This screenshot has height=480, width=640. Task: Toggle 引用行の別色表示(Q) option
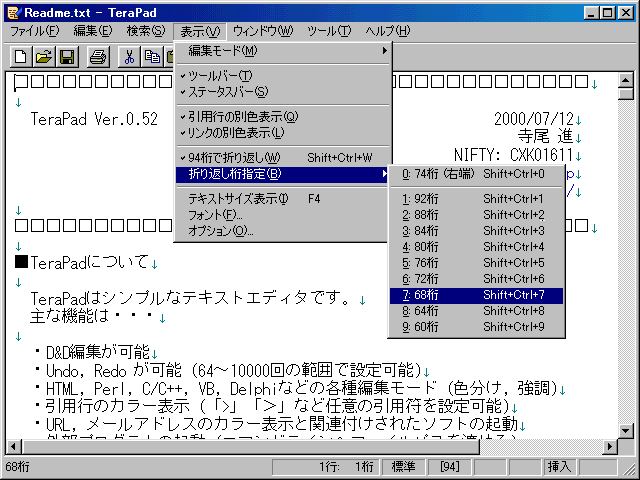282,117
